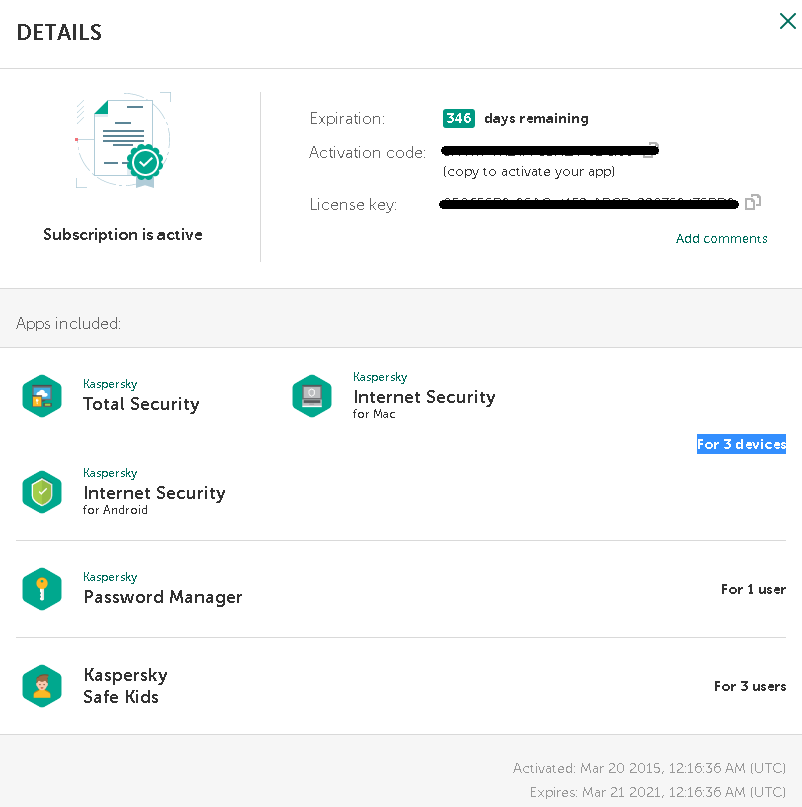Click the Internet Security for Mac icon
Viewport: 802px width, 807px height.
(x=312, y=396)
